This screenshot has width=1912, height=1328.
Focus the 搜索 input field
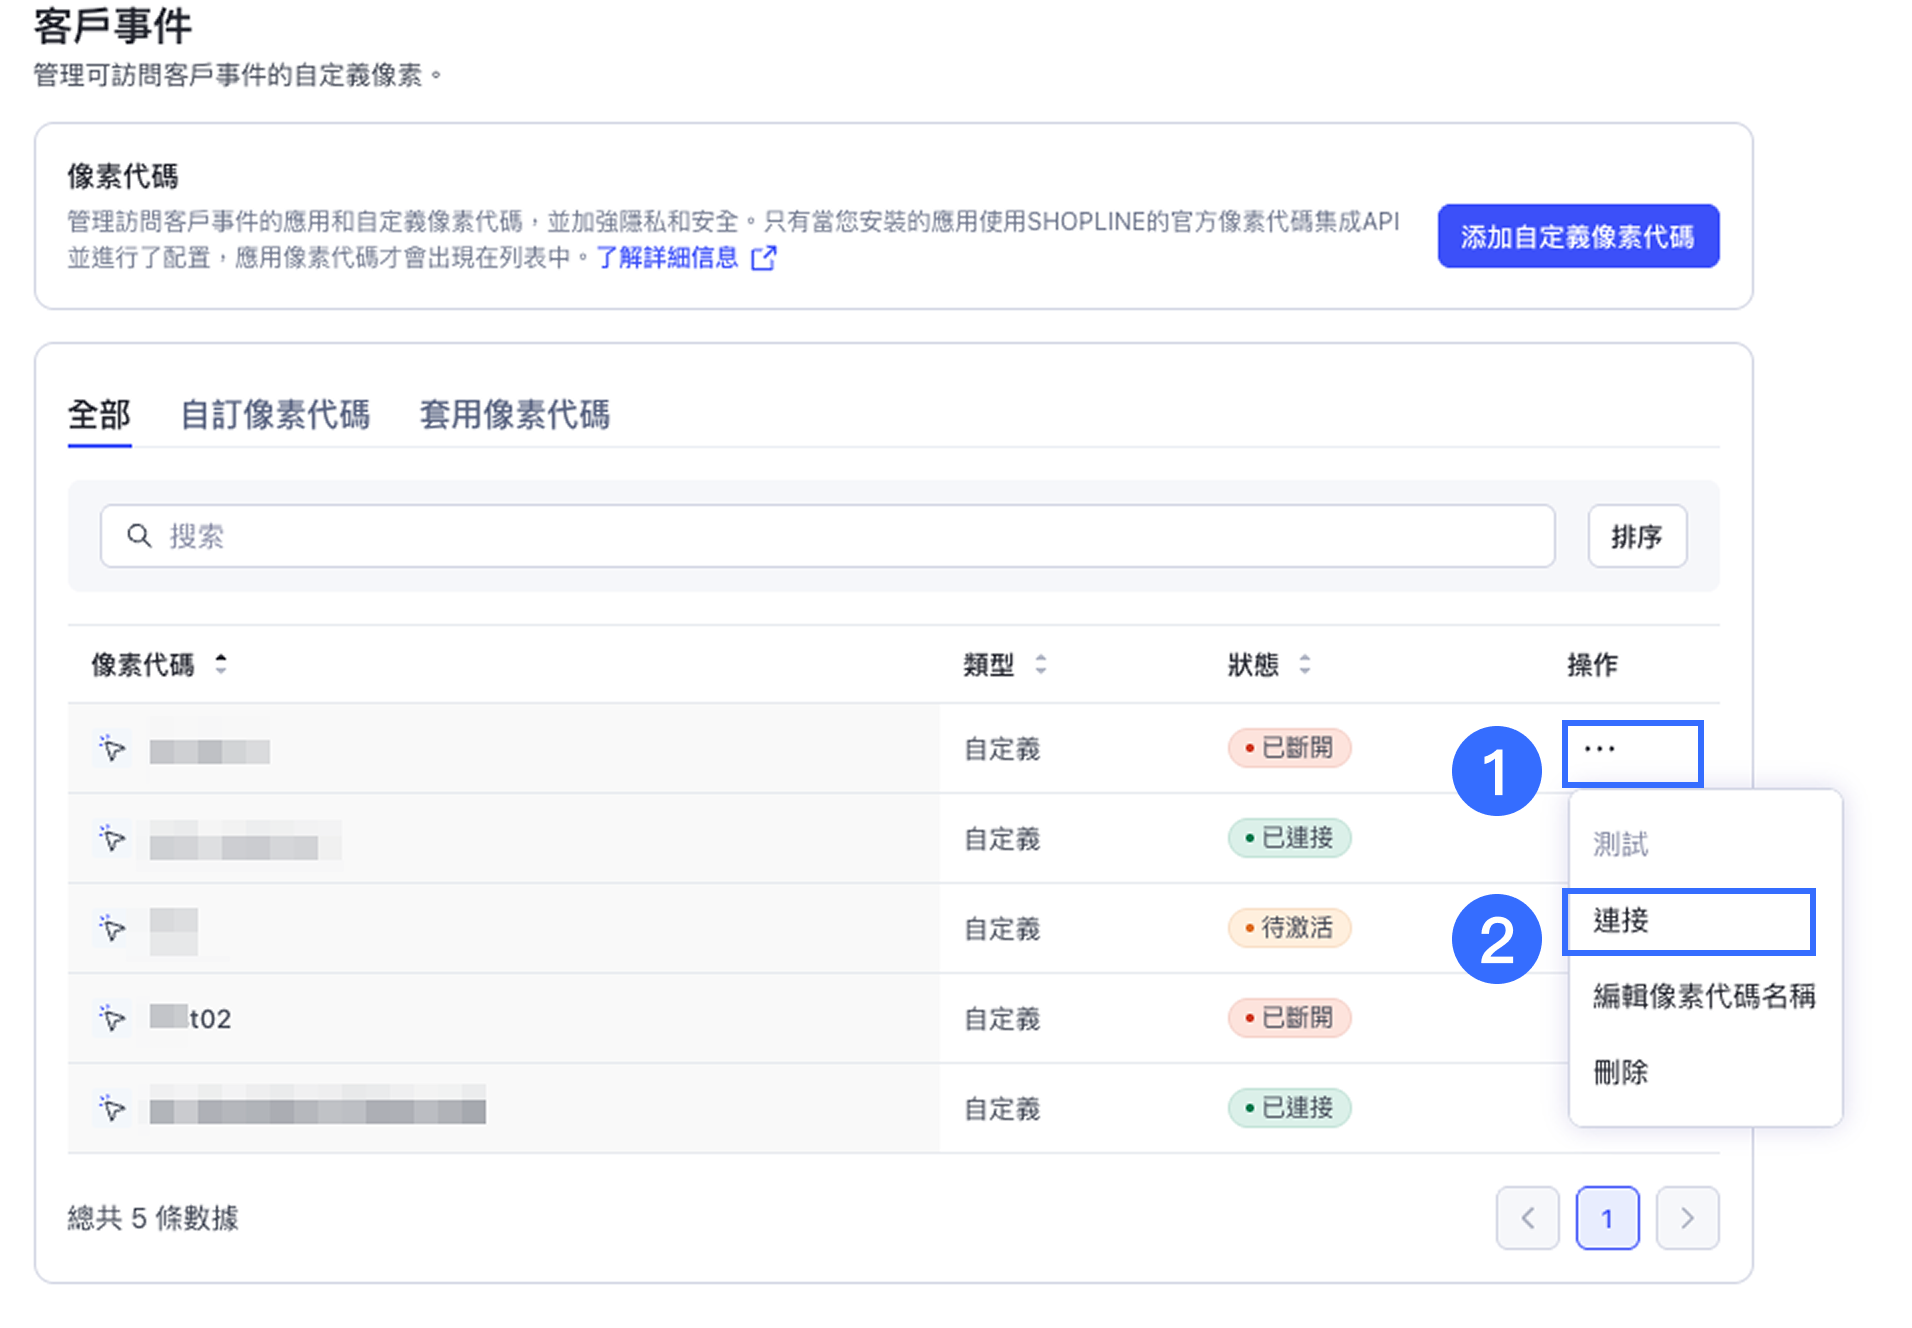click(x=850, y=537)
